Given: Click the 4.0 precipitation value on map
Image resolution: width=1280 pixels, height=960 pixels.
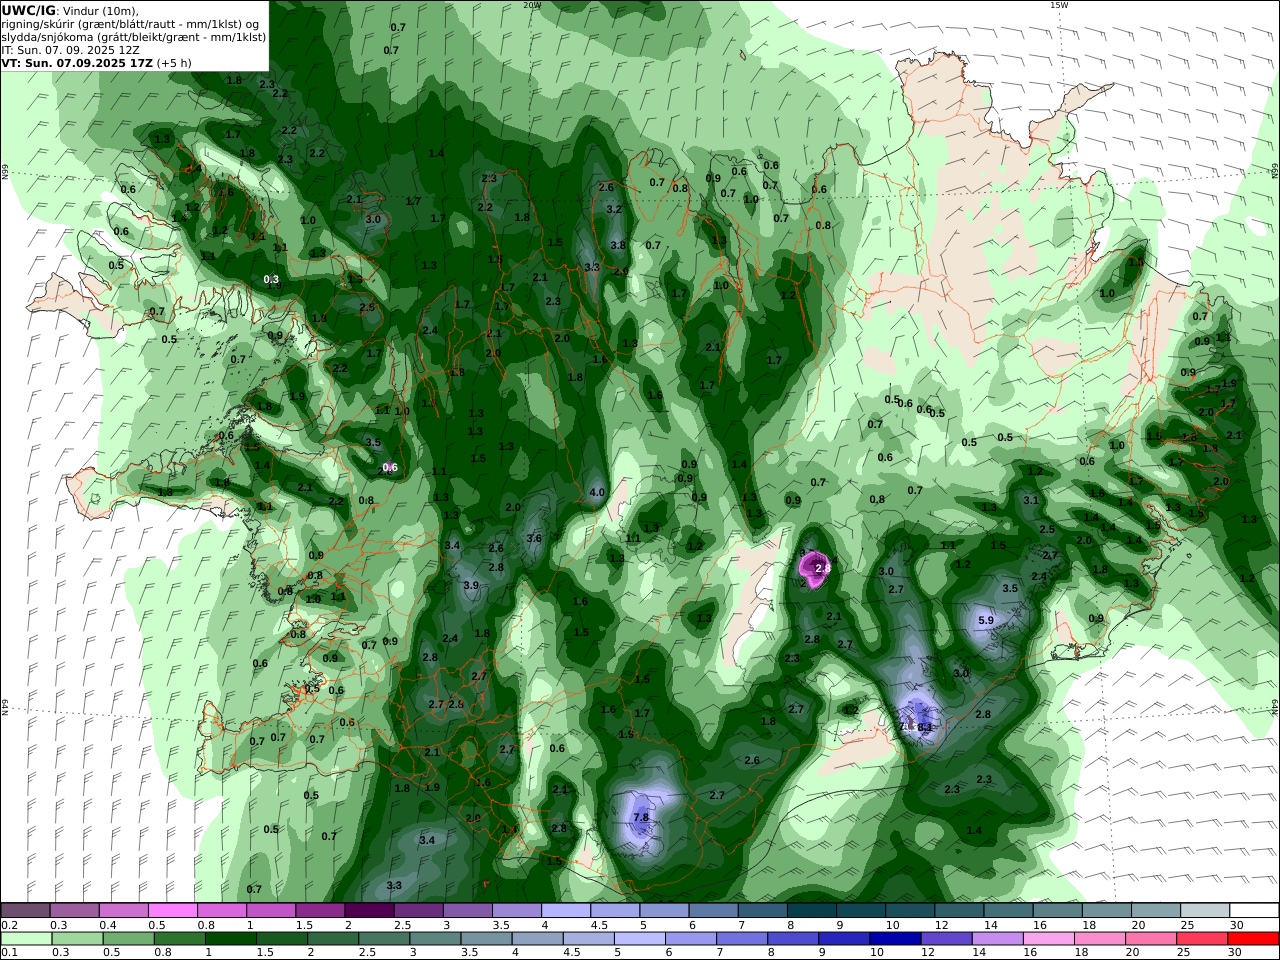Looking at the screenshot, I should [597, 492].
